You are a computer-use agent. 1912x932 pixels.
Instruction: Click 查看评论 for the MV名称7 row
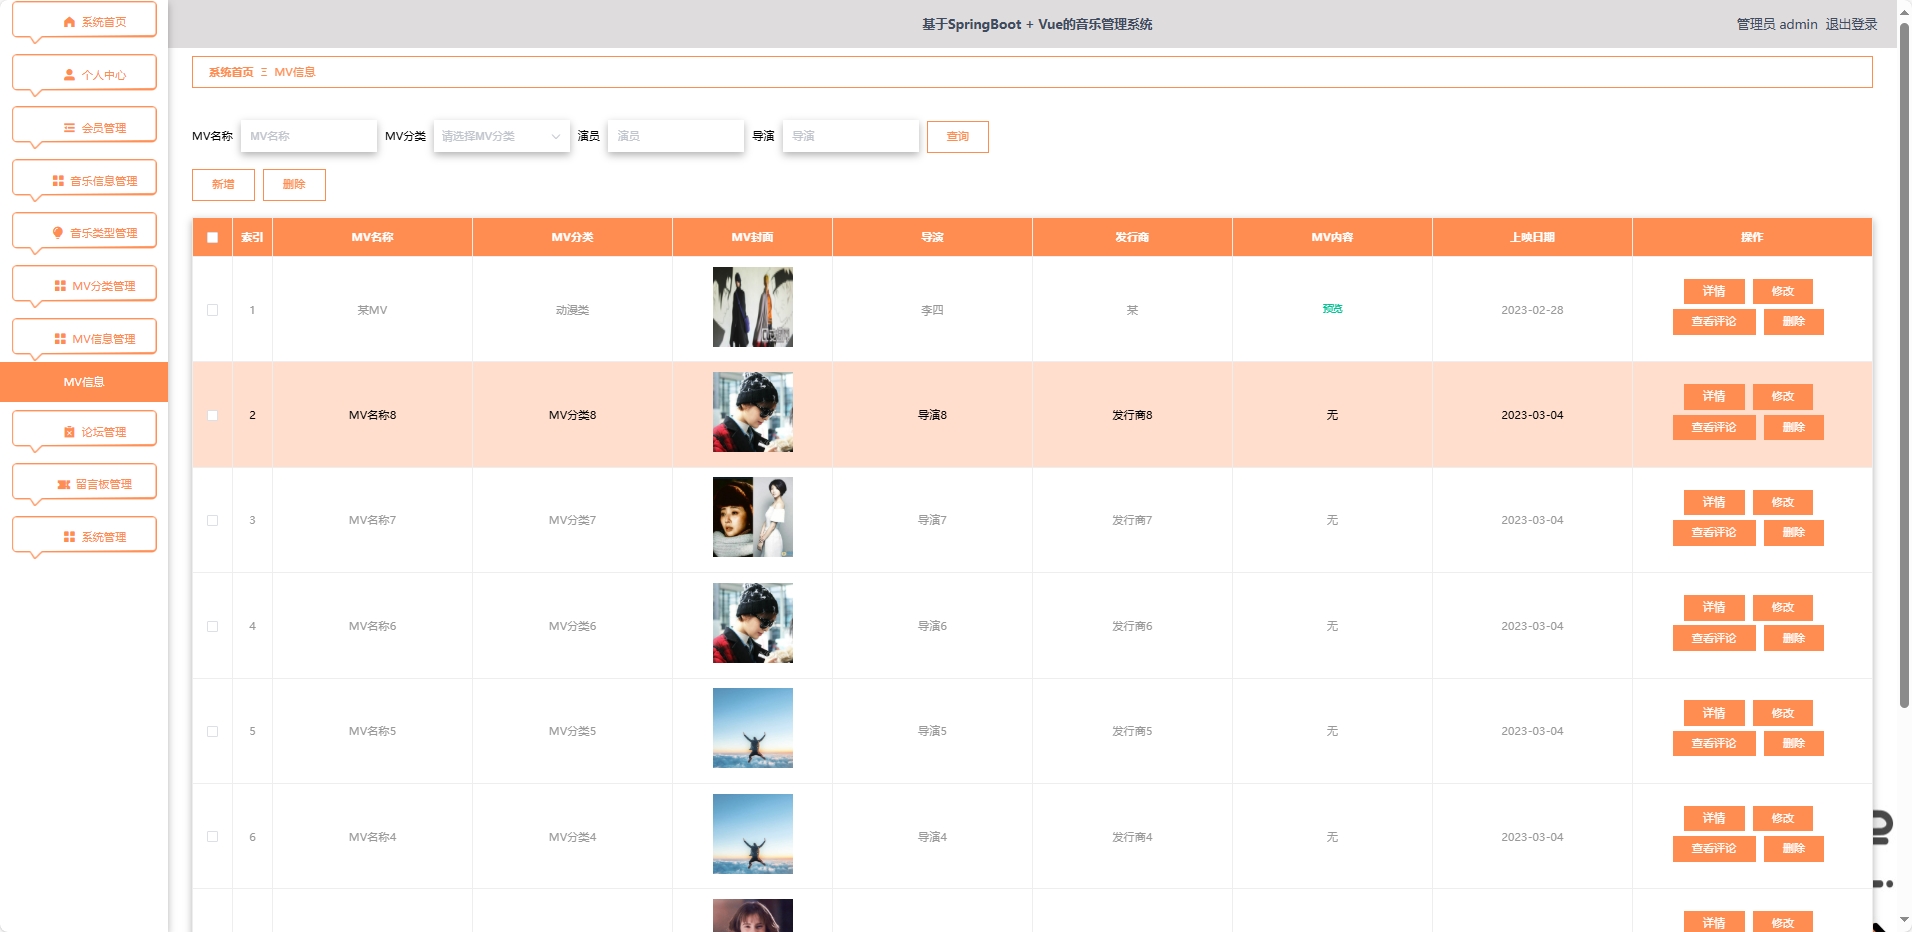point(1714,532)
